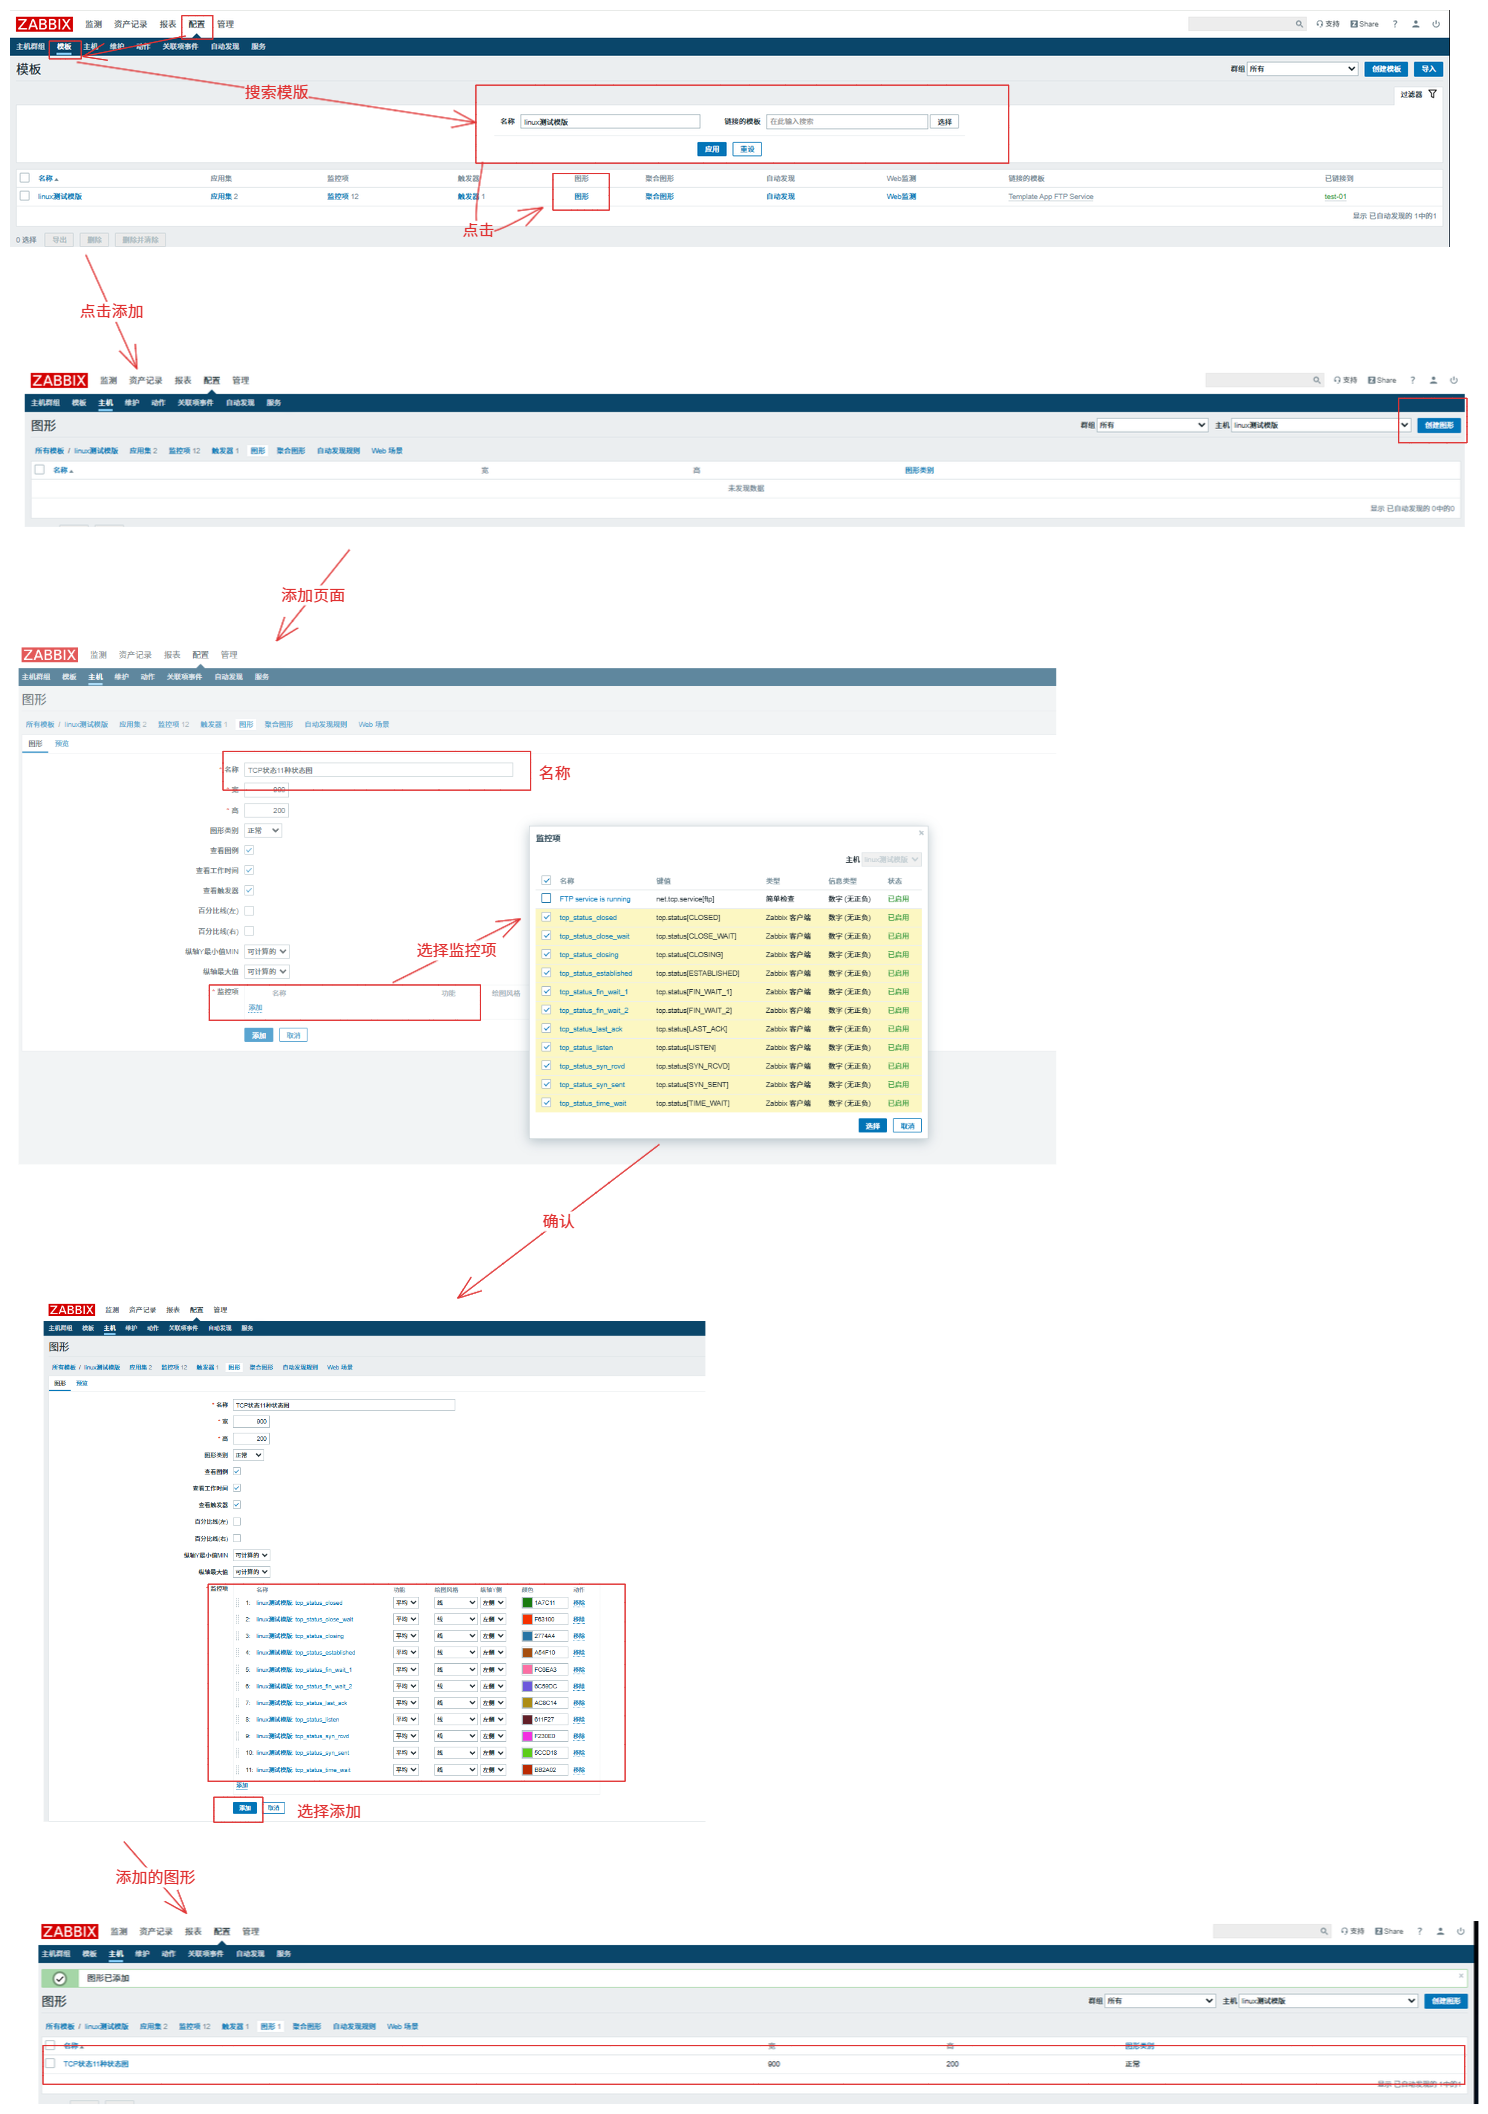Click the 导入 button
Screen dimensions: 1488x2114
[x=1429, y=69]
